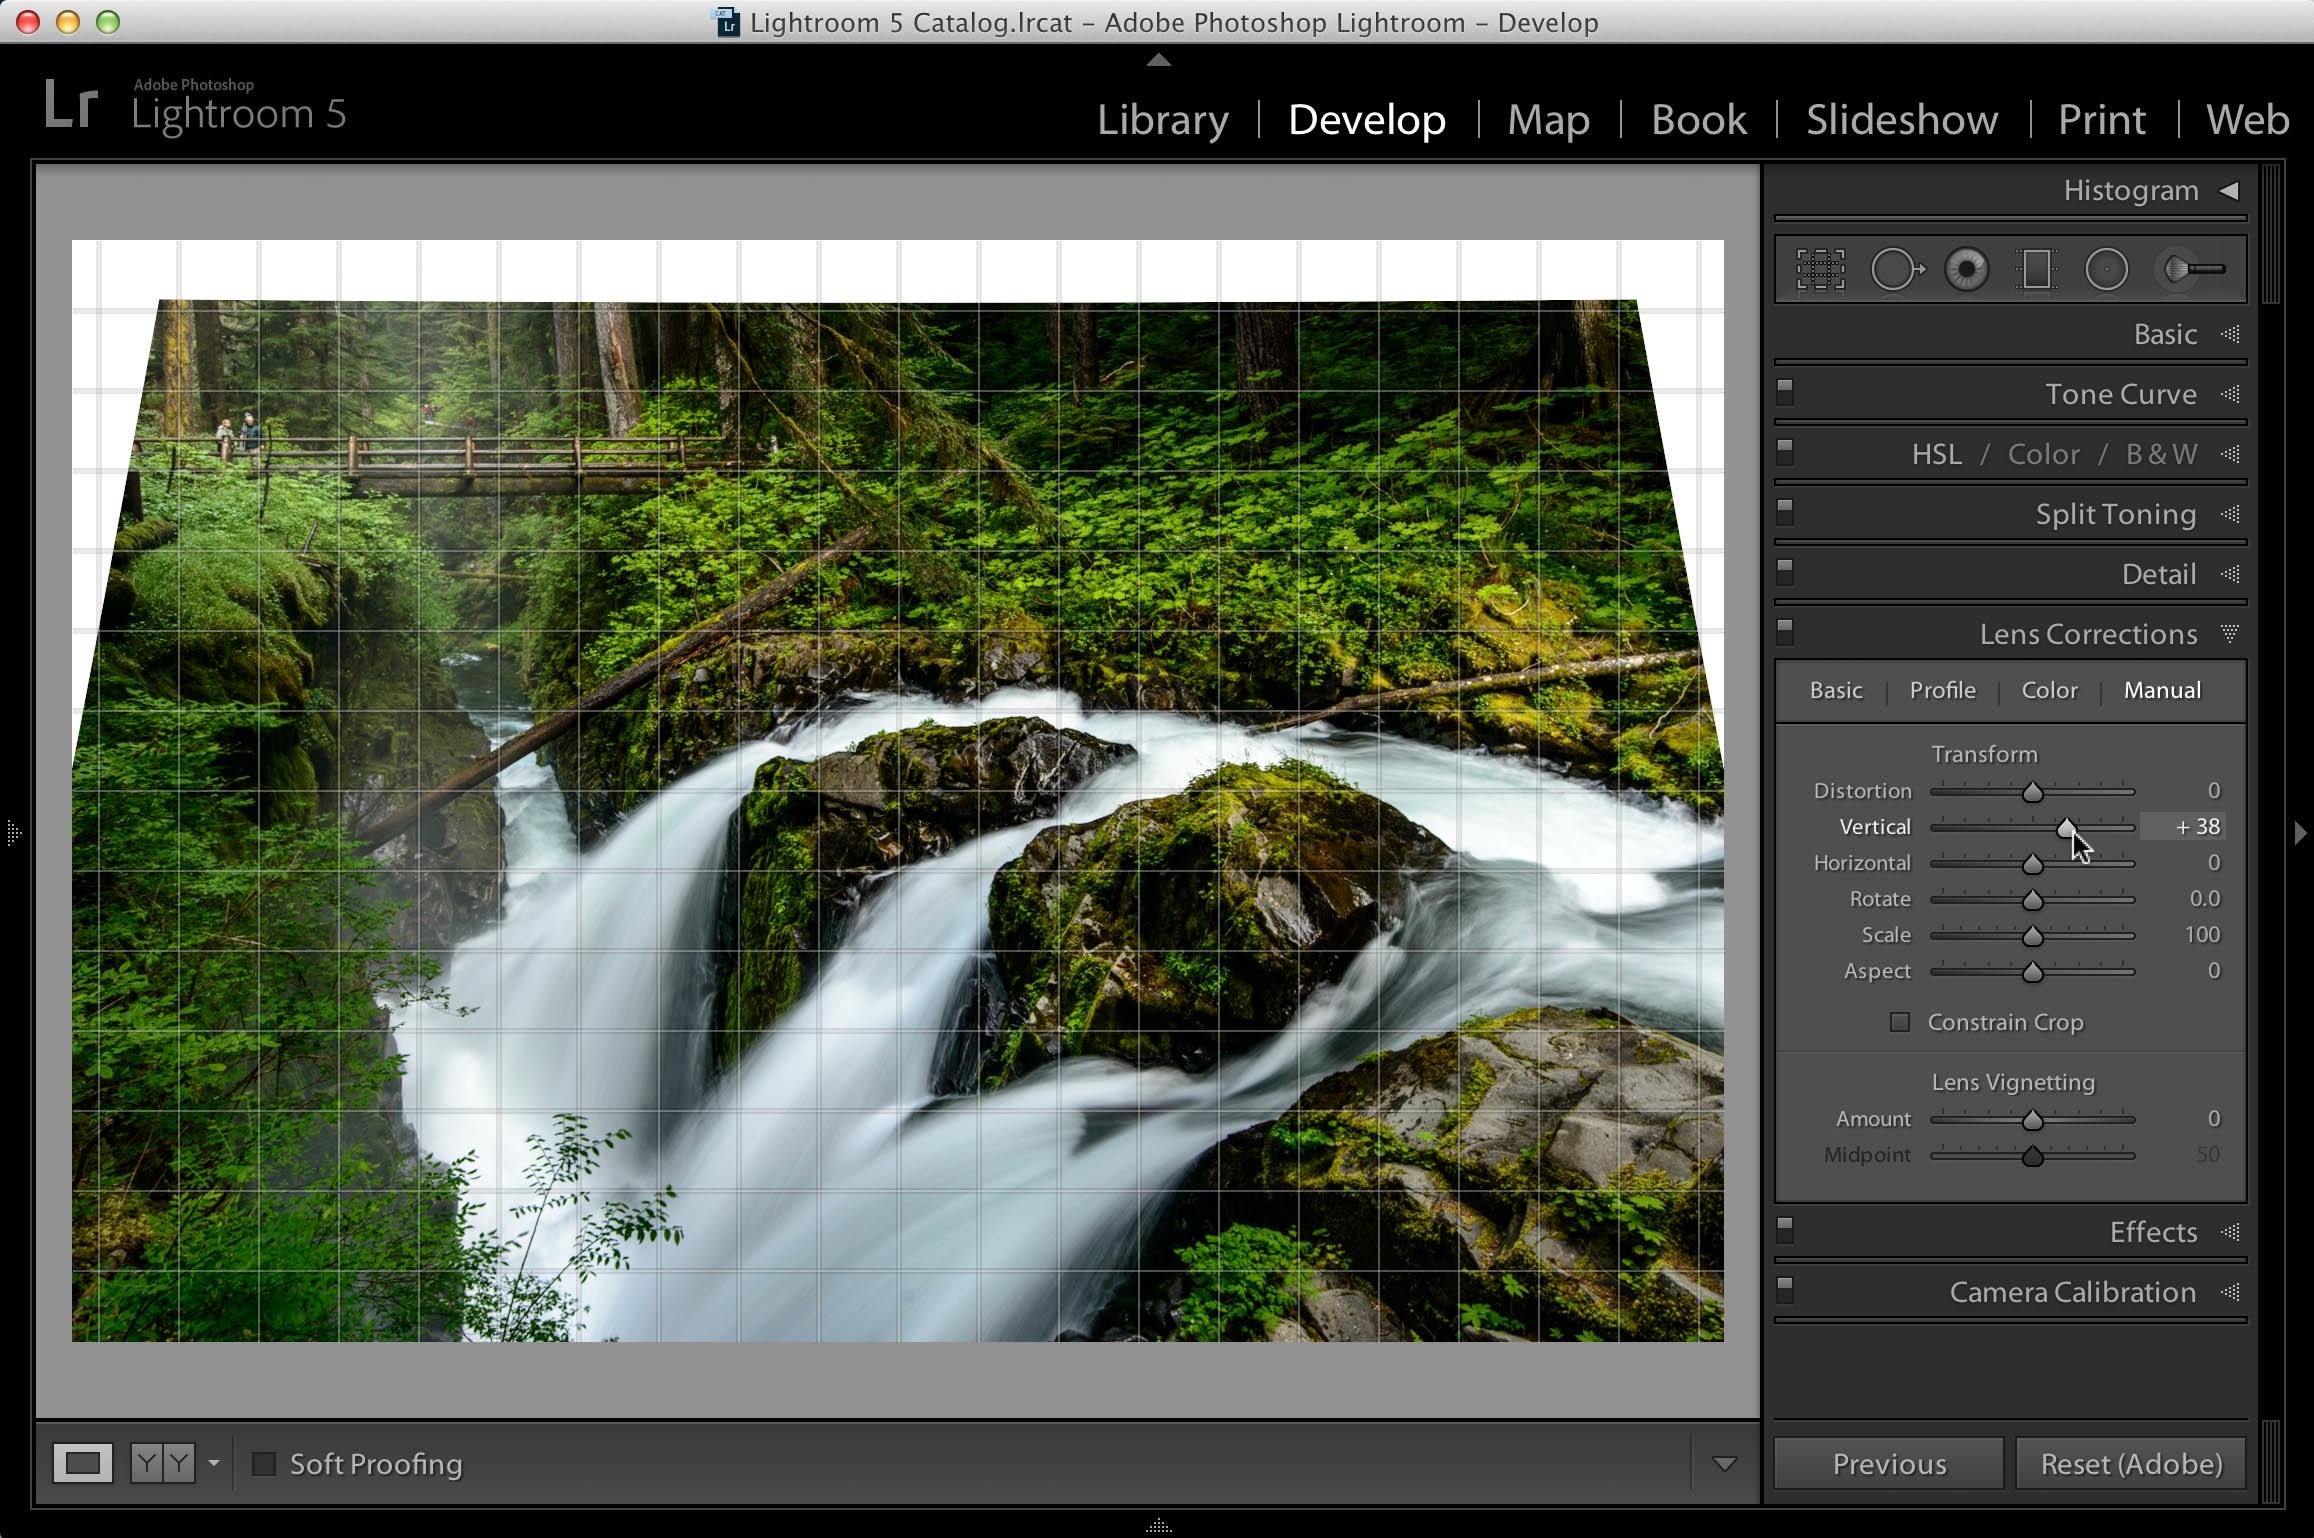
Task: Click the Previous button
Action: [x=1889, y=1464]
